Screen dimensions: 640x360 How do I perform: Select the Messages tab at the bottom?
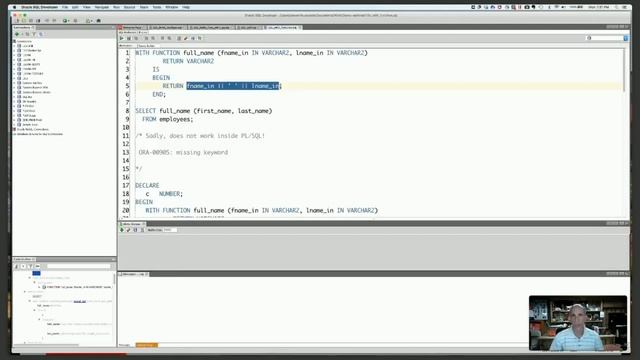point(124,345)
